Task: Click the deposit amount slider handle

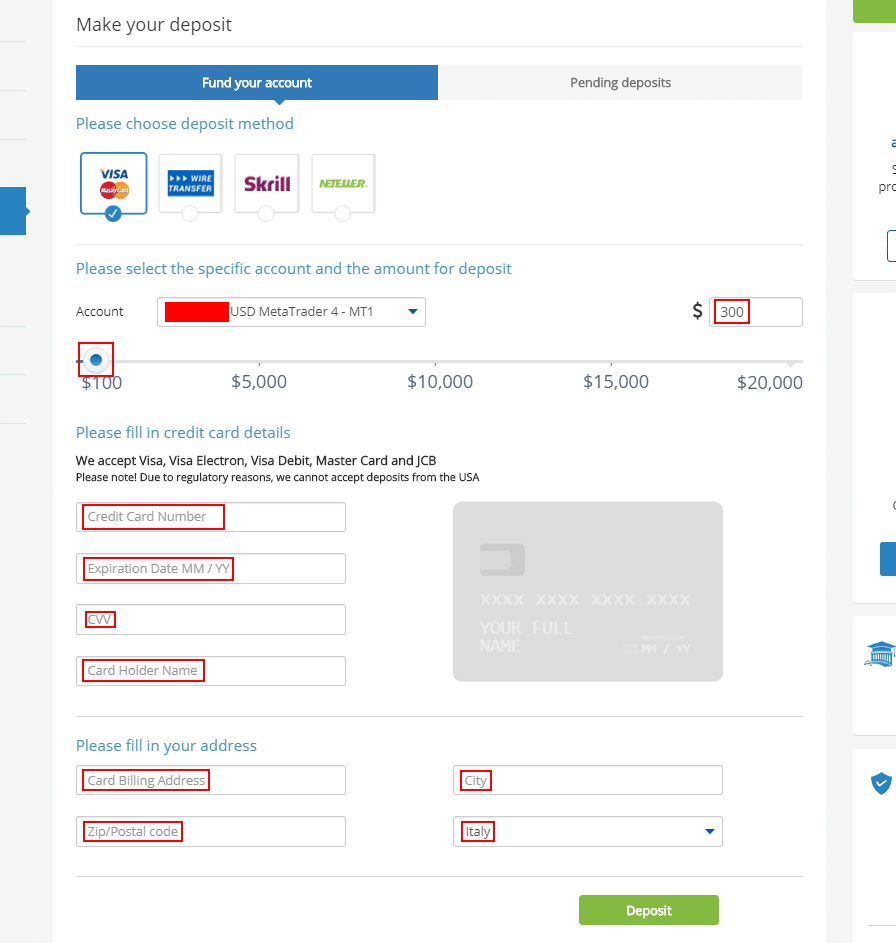Action: pyautogui.click(x=96, y=359)
